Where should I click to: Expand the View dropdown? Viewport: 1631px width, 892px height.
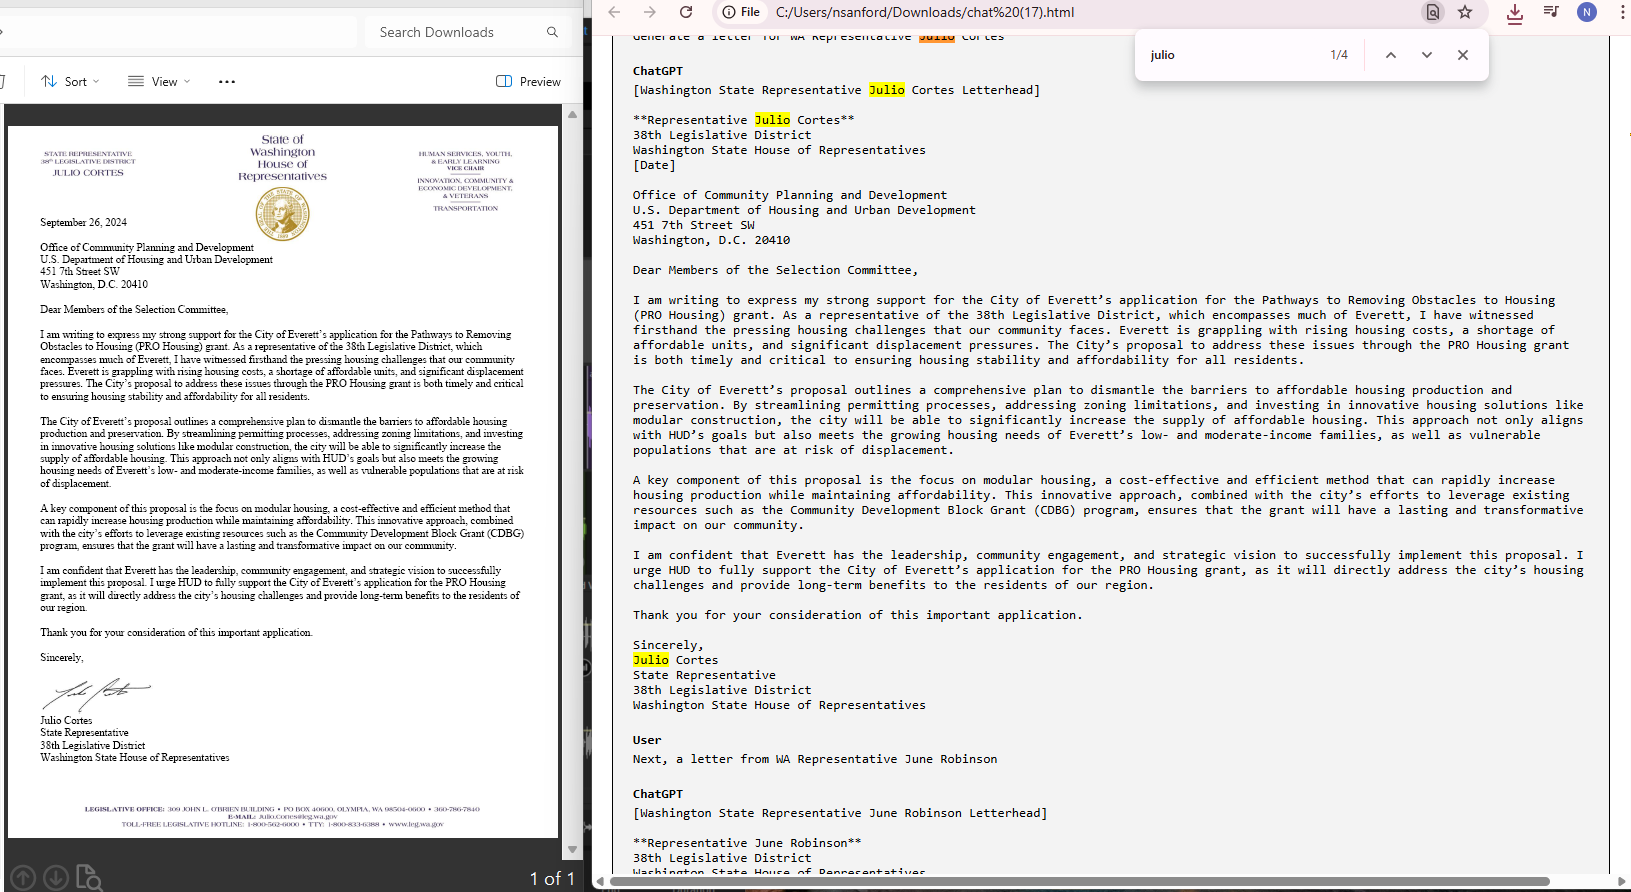pyautogui.click(x=159, y=81)
